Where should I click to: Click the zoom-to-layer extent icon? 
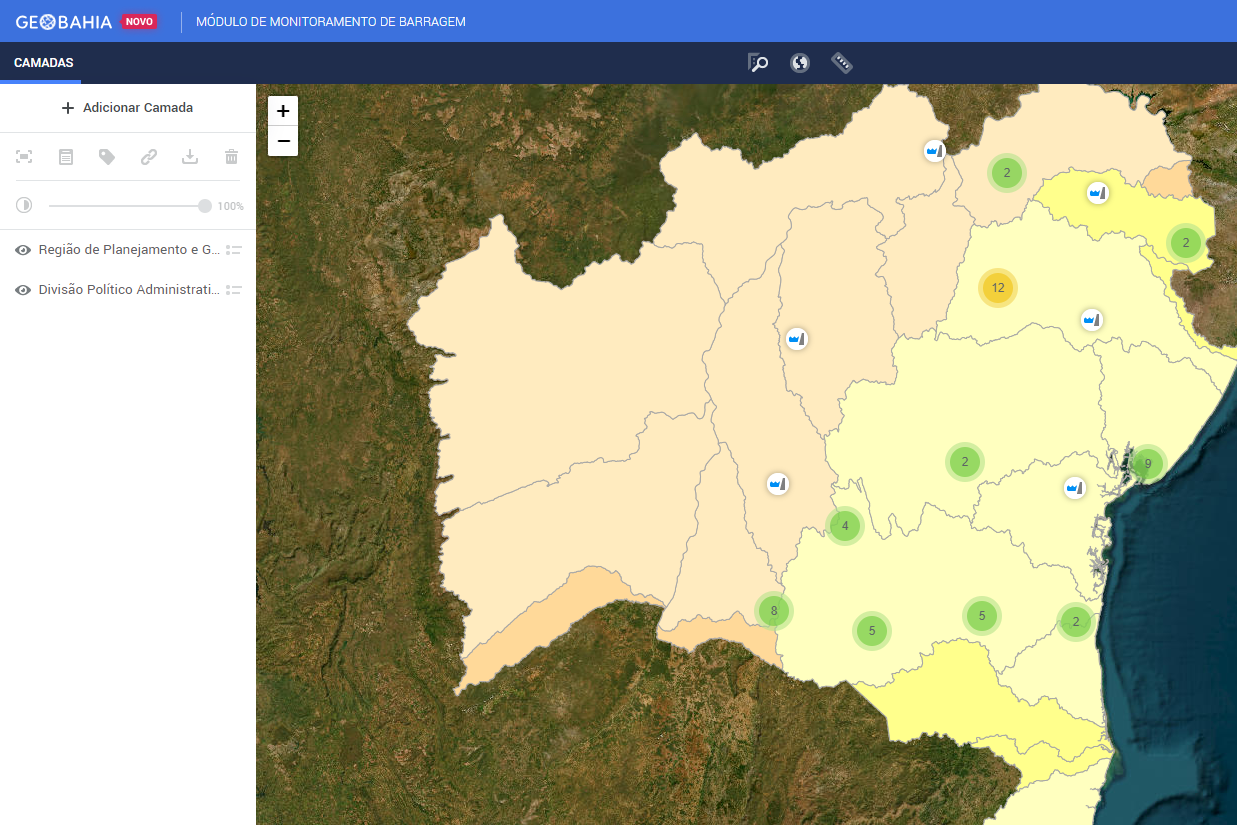coord(24,156)
